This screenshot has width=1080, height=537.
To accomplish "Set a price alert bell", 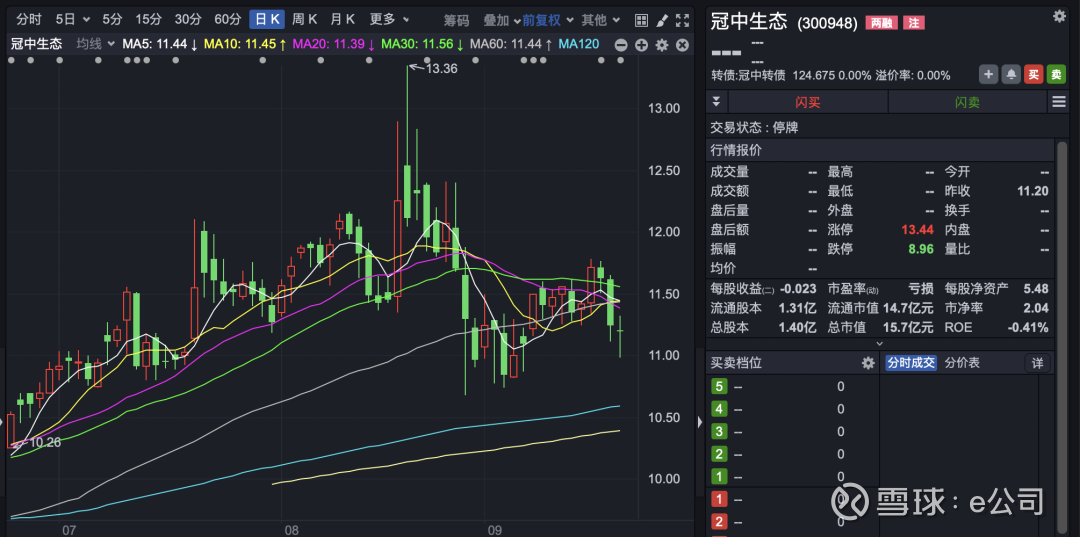I will click(1010, 74).
